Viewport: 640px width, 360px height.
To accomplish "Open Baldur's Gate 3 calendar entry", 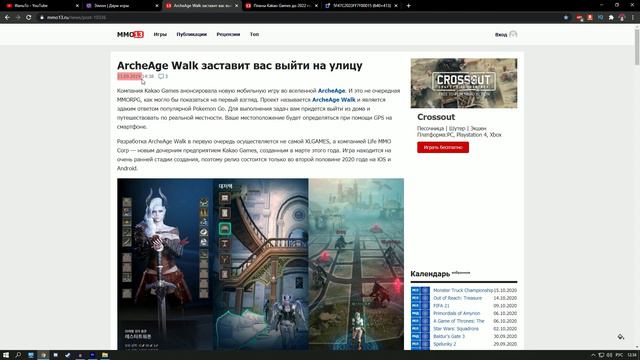I will click(449, 336).
